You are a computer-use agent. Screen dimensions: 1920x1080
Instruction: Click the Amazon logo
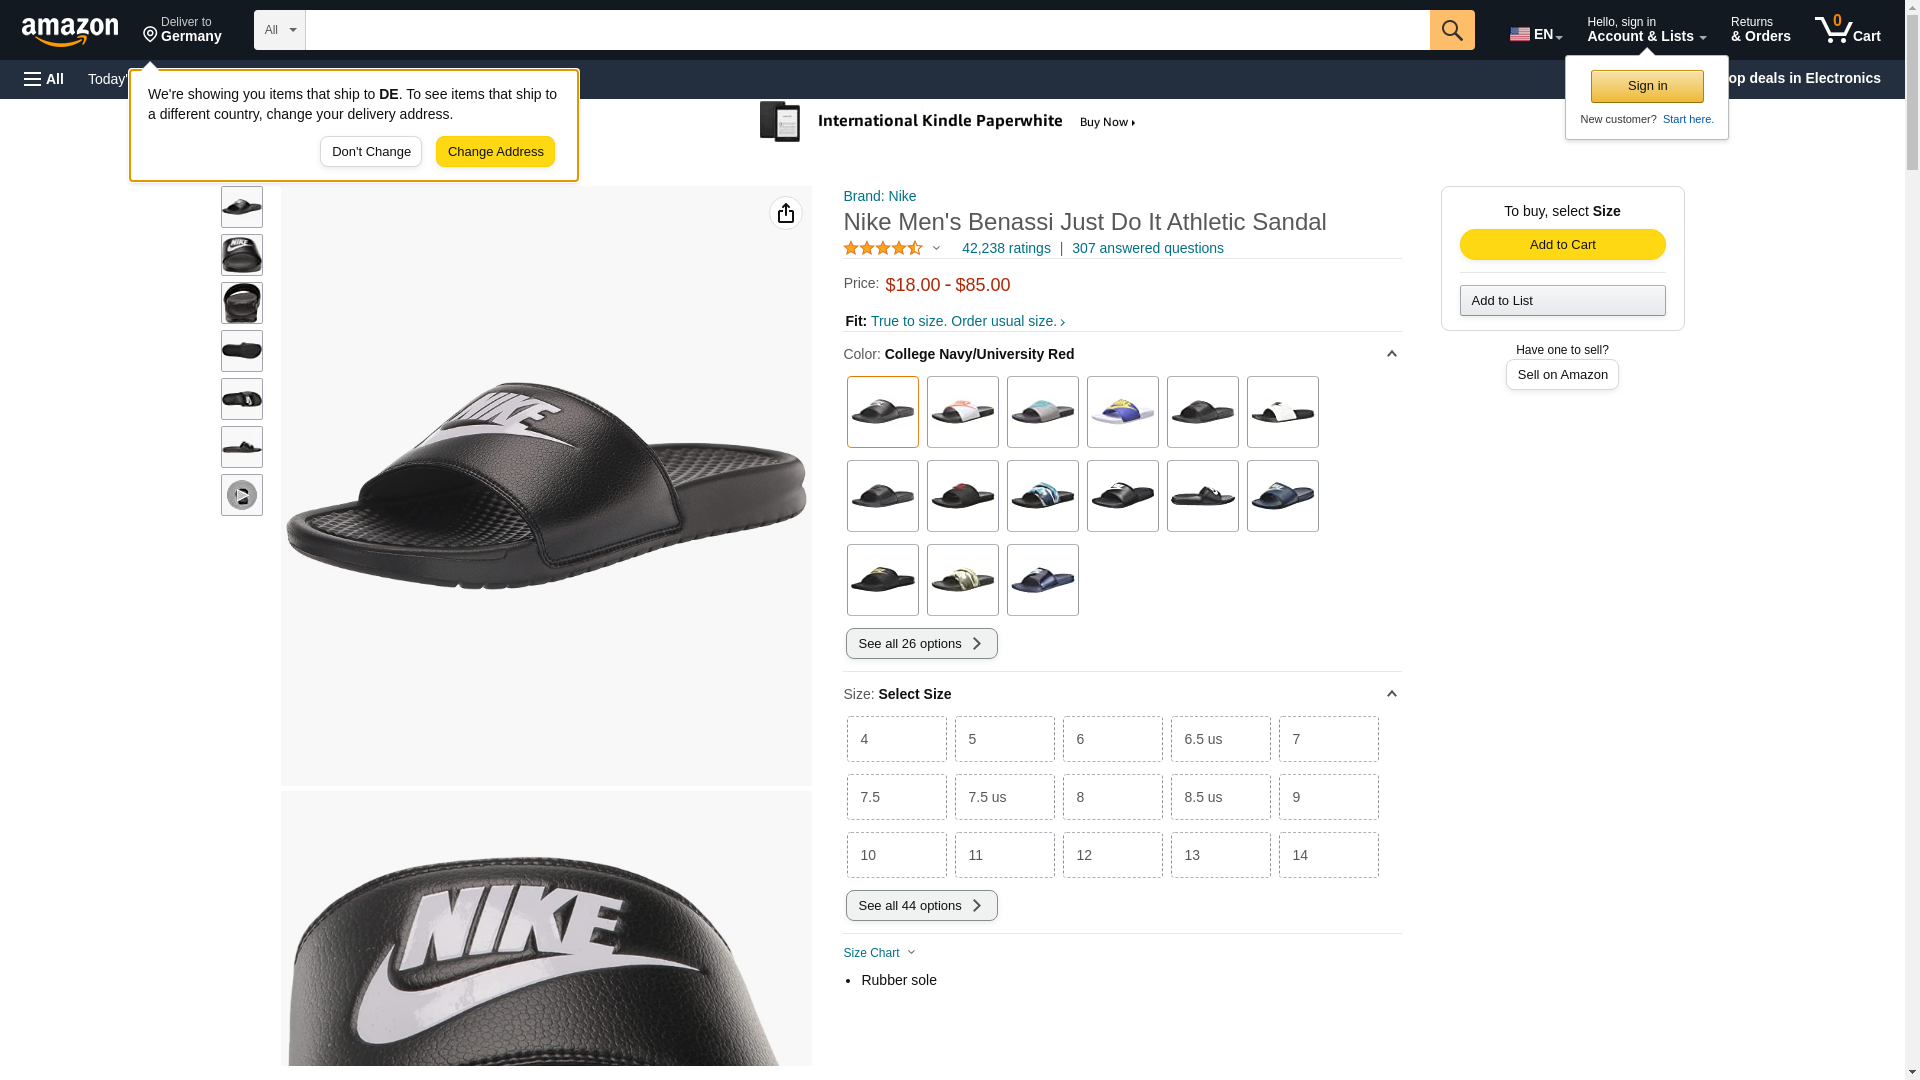pos(70,32)
